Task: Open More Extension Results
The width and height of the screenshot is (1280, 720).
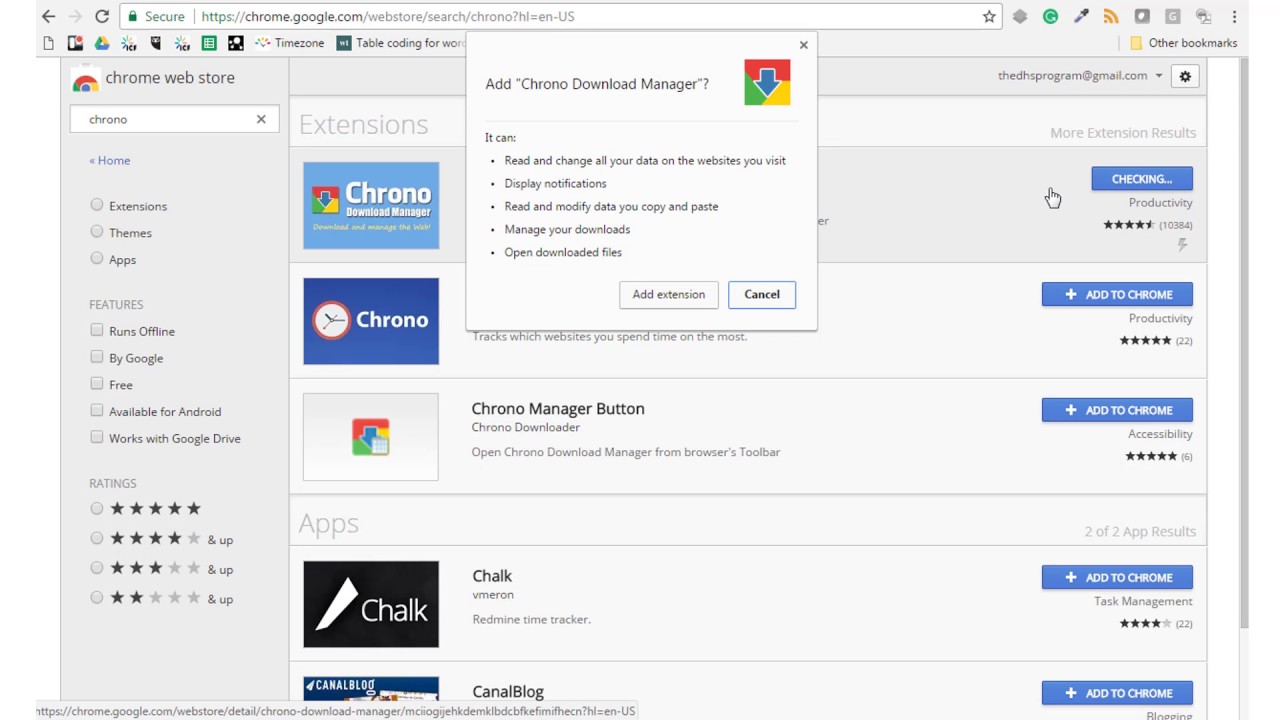Action: (x=1123, y=132)
